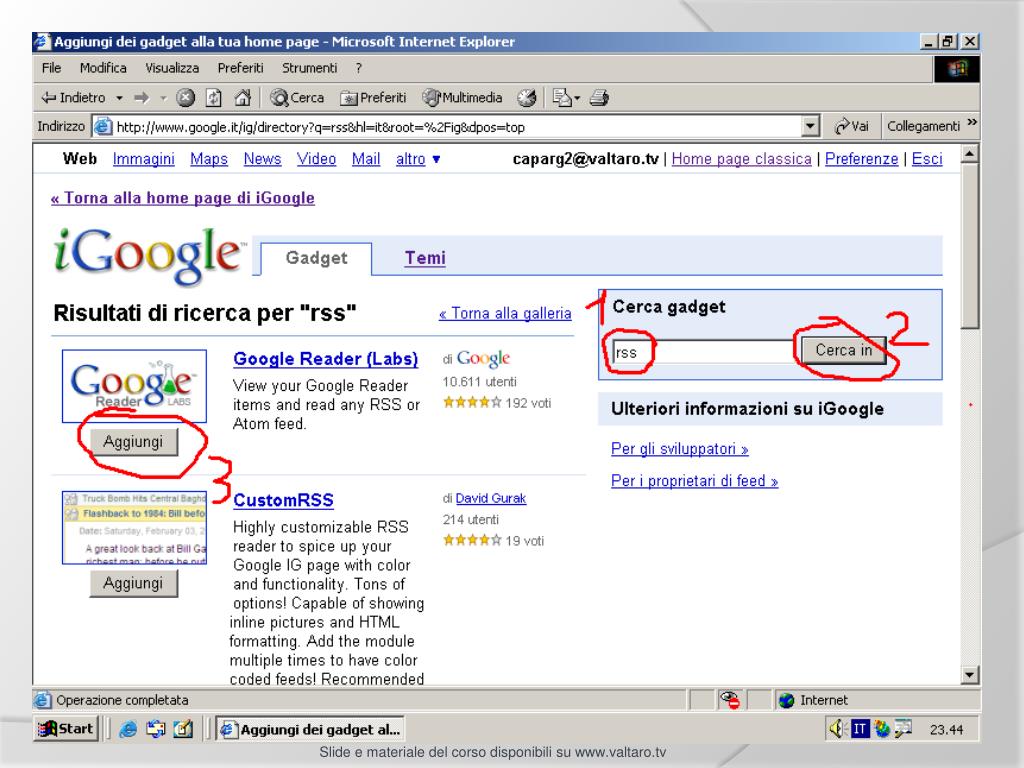Click the volume speaker tray icon
The width and height of the screenshot is (1024, 768).
837,729
